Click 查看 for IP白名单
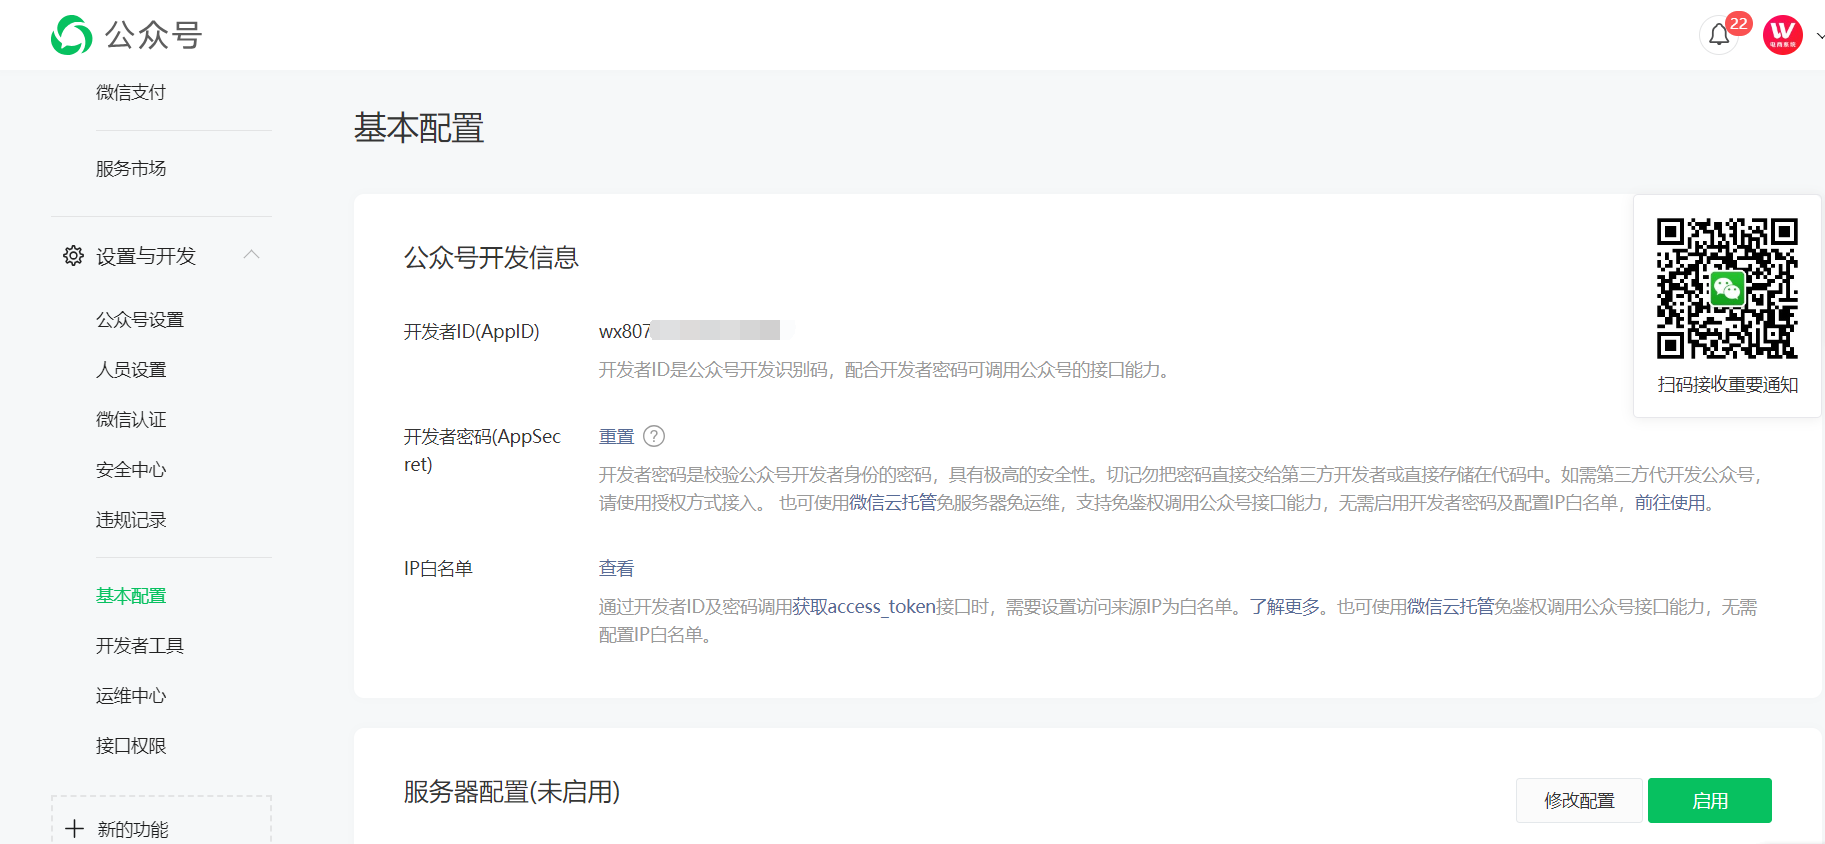The image size is (1825, 844). (616, 569)
